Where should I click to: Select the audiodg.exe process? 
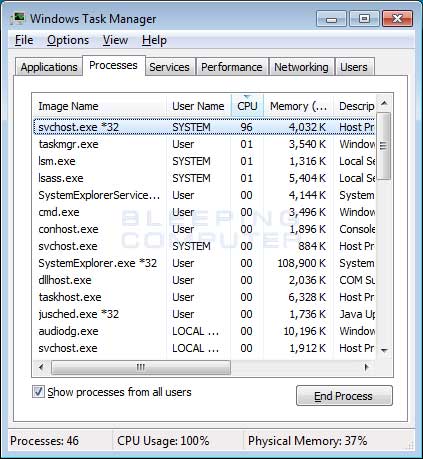coord(204,331)
